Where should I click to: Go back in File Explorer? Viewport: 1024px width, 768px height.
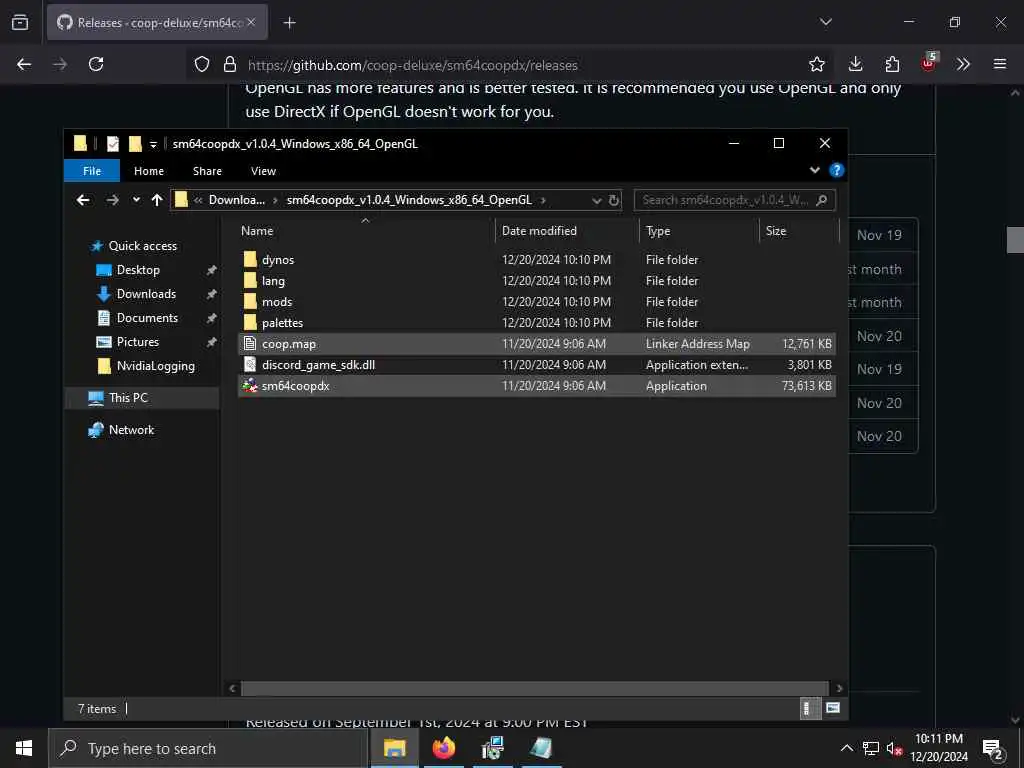pos(83,200)
